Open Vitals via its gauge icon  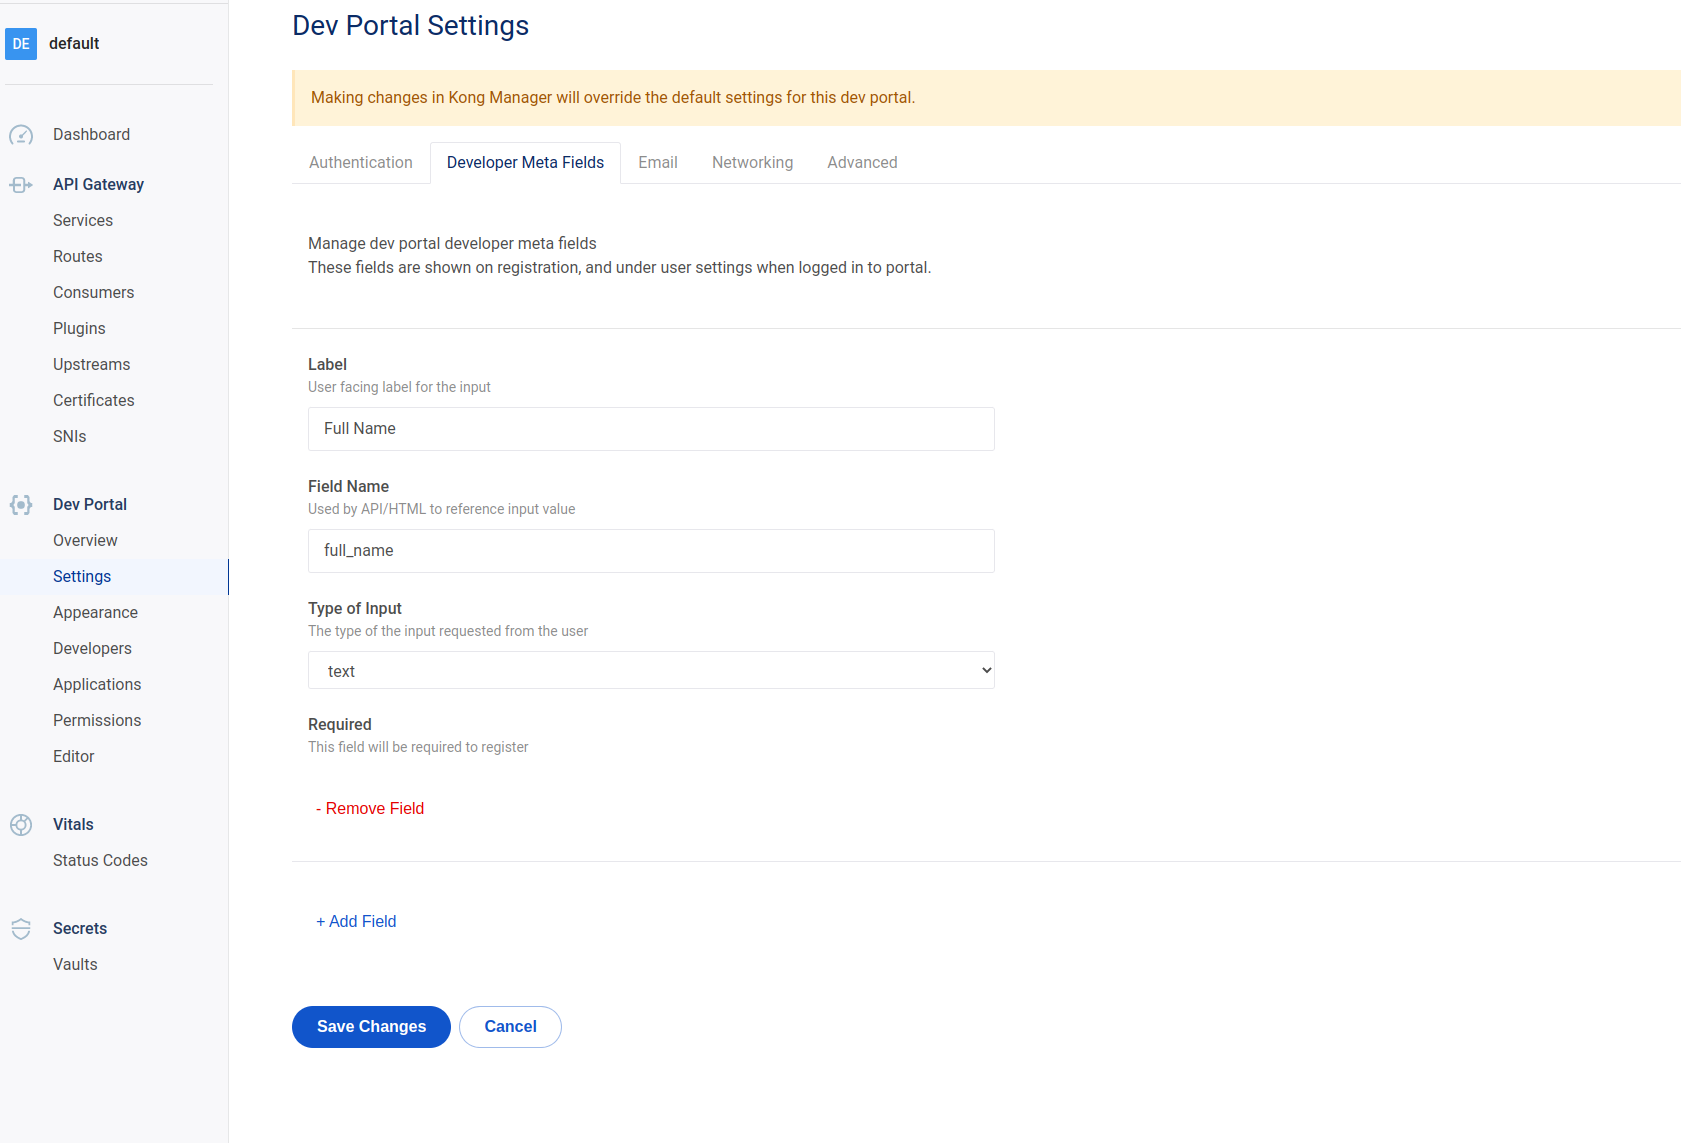coord(21,824)
